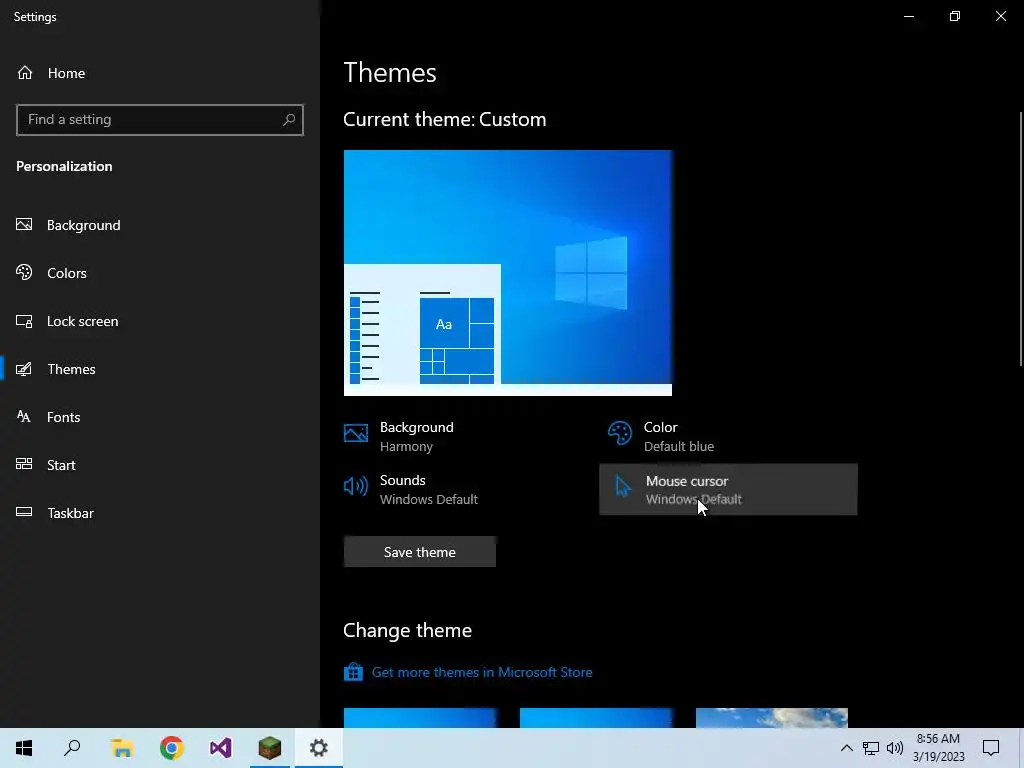Click the Themes page title
Viewport: 1024px width, 768px height.
tap(390, 72)
